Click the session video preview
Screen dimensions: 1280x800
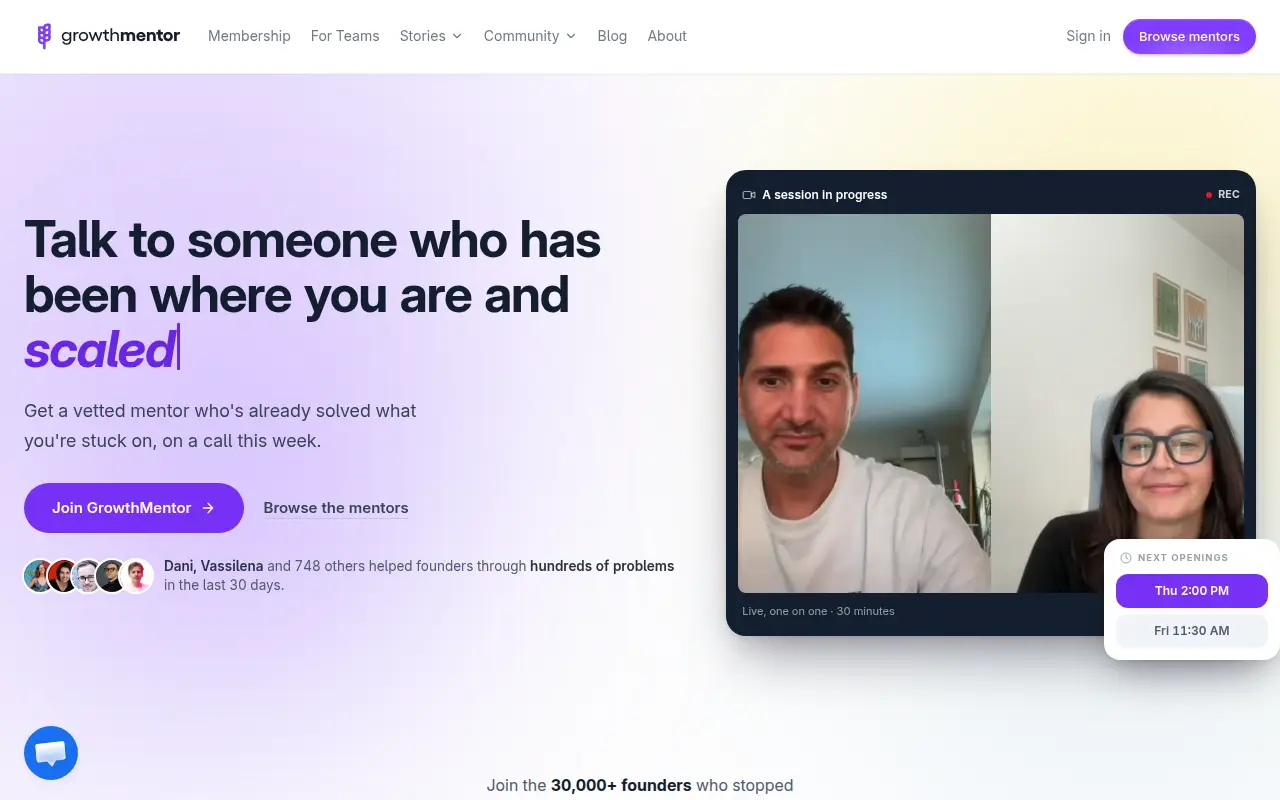point(991,403)
